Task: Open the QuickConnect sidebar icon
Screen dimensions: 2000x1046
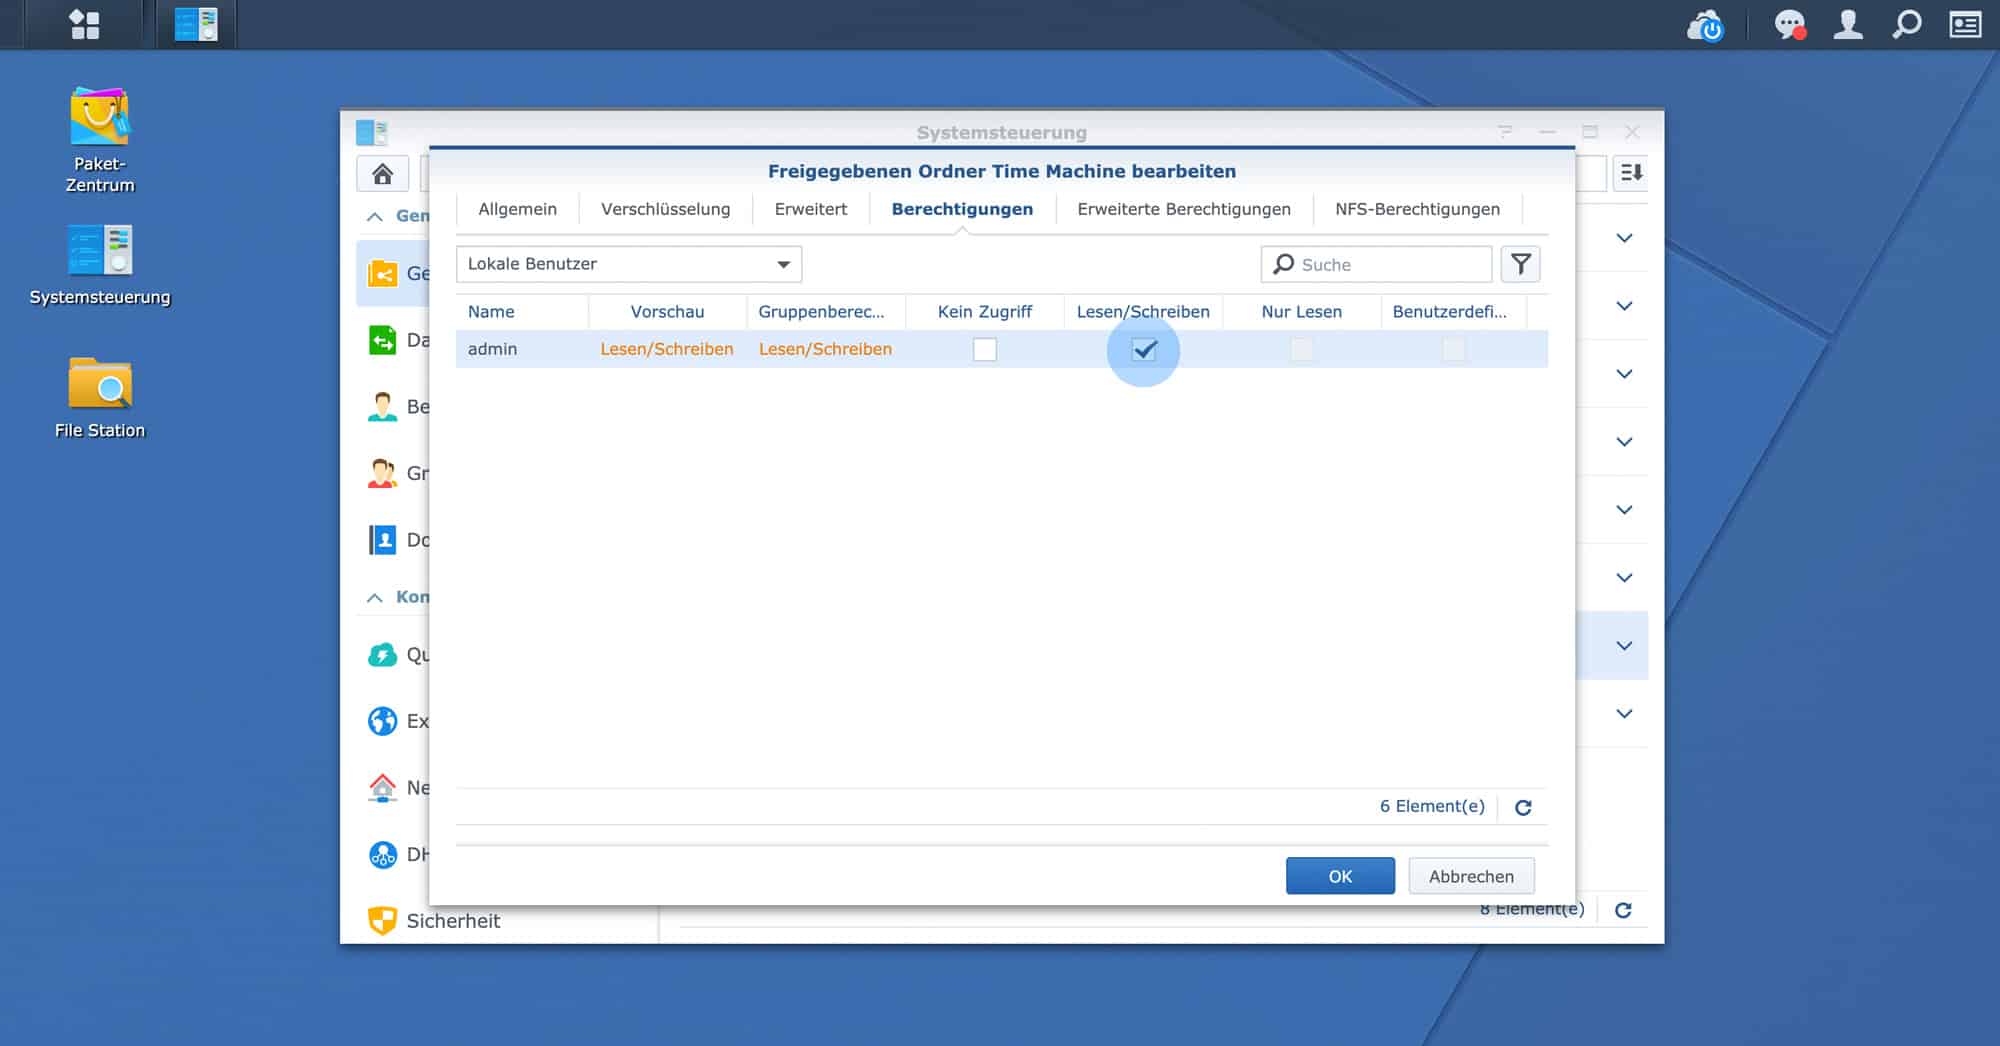Action: (x=383, y=655)
